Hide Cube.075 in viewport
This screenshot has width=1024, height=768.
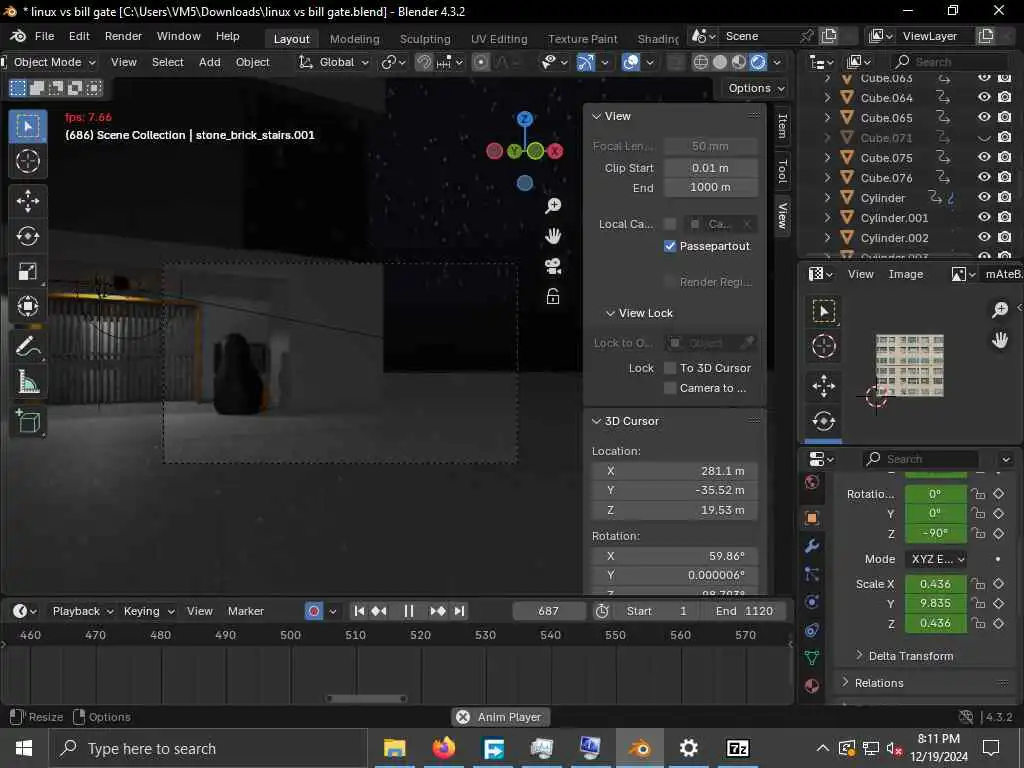click(x=984, y=157)
